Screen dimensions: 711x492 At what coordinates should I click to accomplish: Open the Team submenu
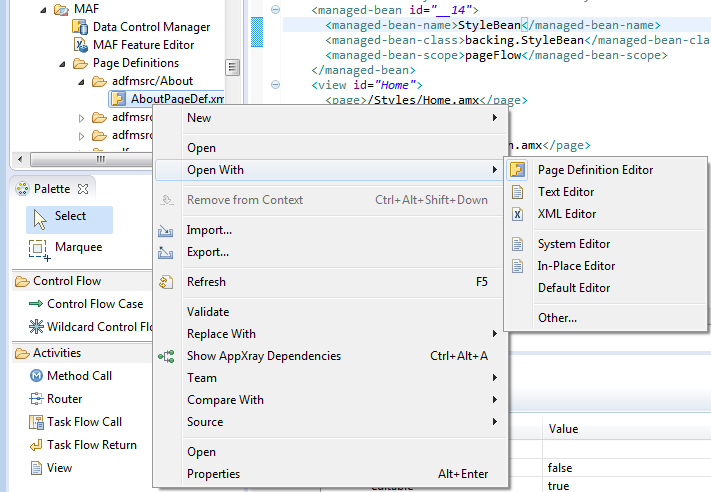point(331,378)
